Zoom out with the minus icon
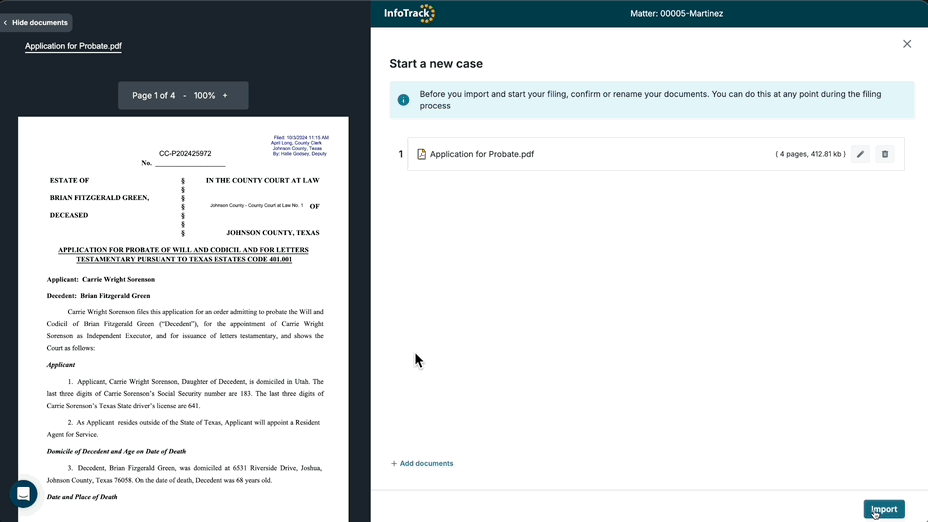This screenshot has height=522, width=928. pyautogui.click(x=184, y=96)
